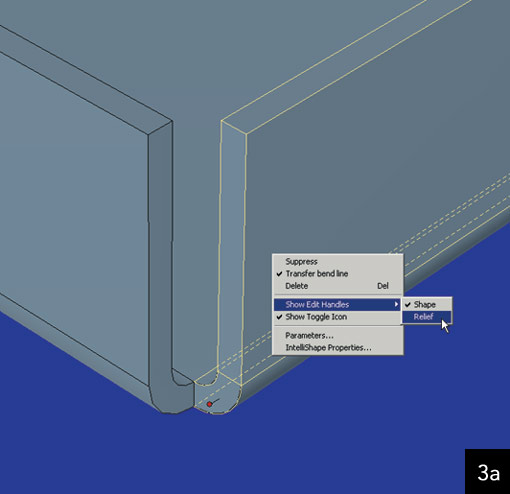Click the checkmark beside Show Toggle Icon
The width and height of the screenshot is (510, 494).
[279, 317]
